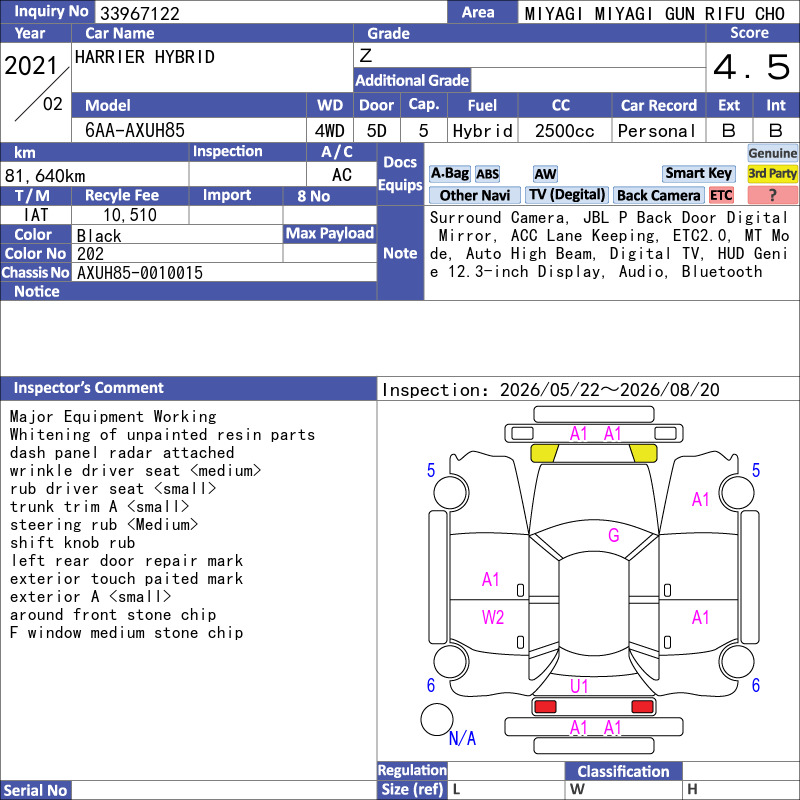The height and width of the screenshot is (800, 800).
Task: Click the Grade value Z
Action: click(366, 55)
